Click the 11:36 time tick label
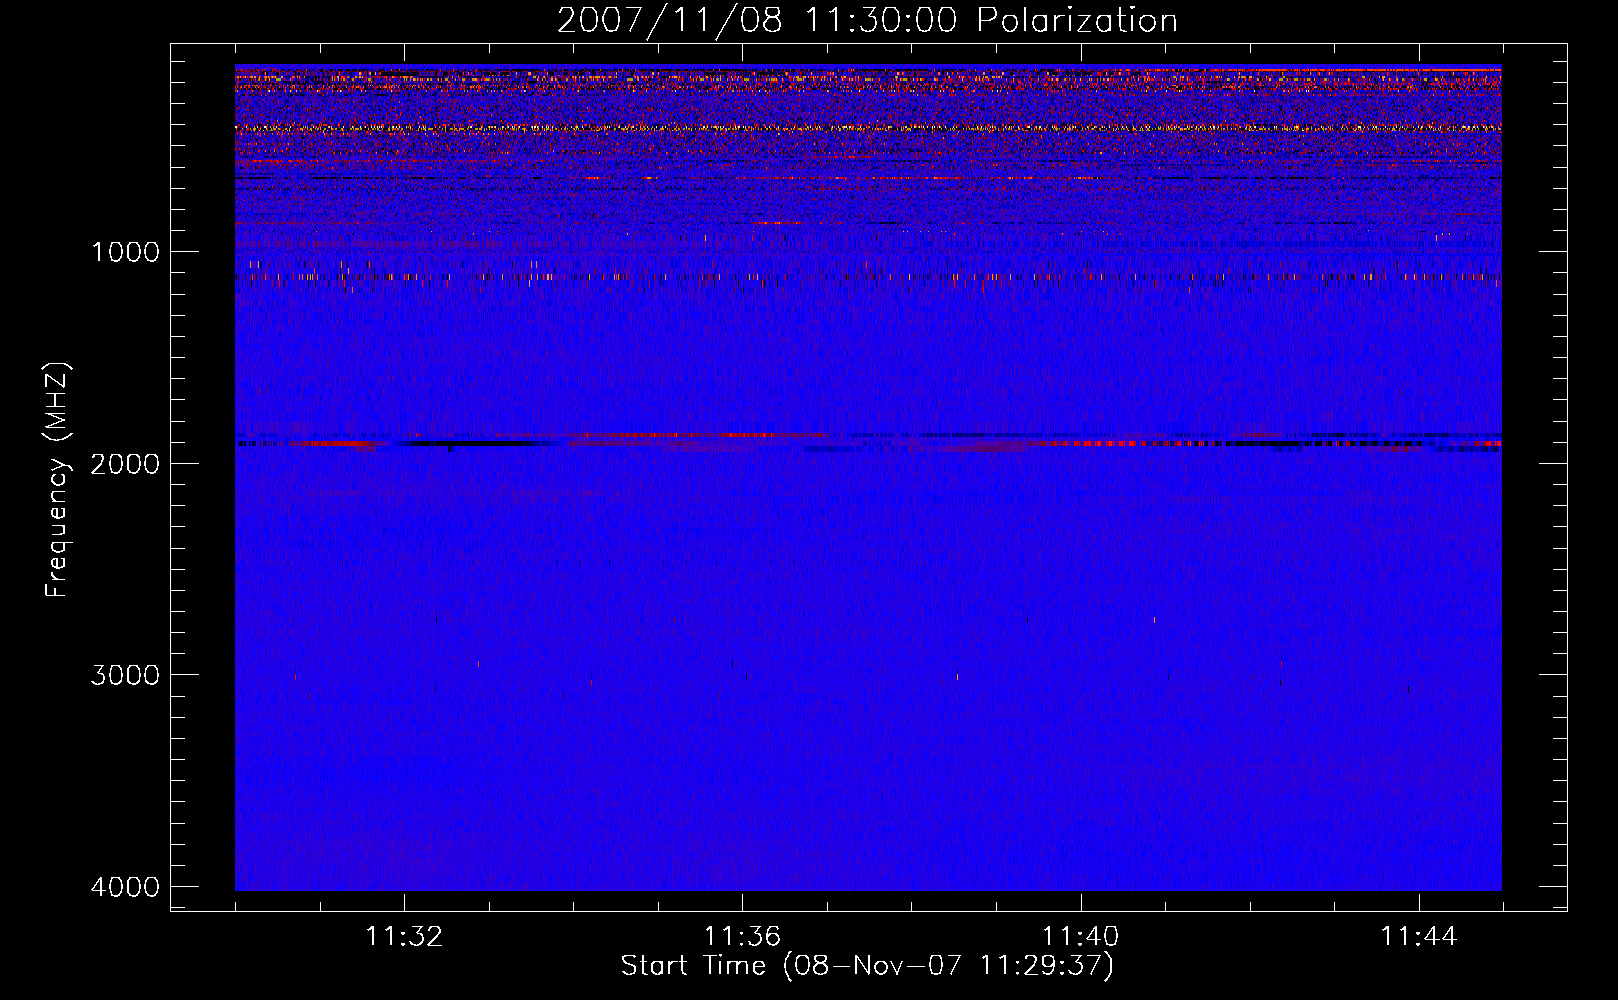Viewport: 1618px width, 1000px height. coord(742,937)
